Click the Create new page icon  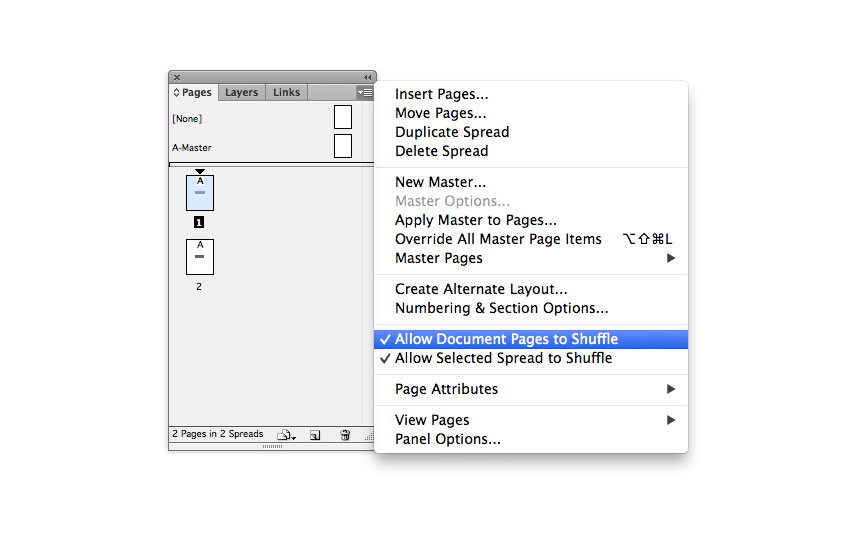coord(315,435)
